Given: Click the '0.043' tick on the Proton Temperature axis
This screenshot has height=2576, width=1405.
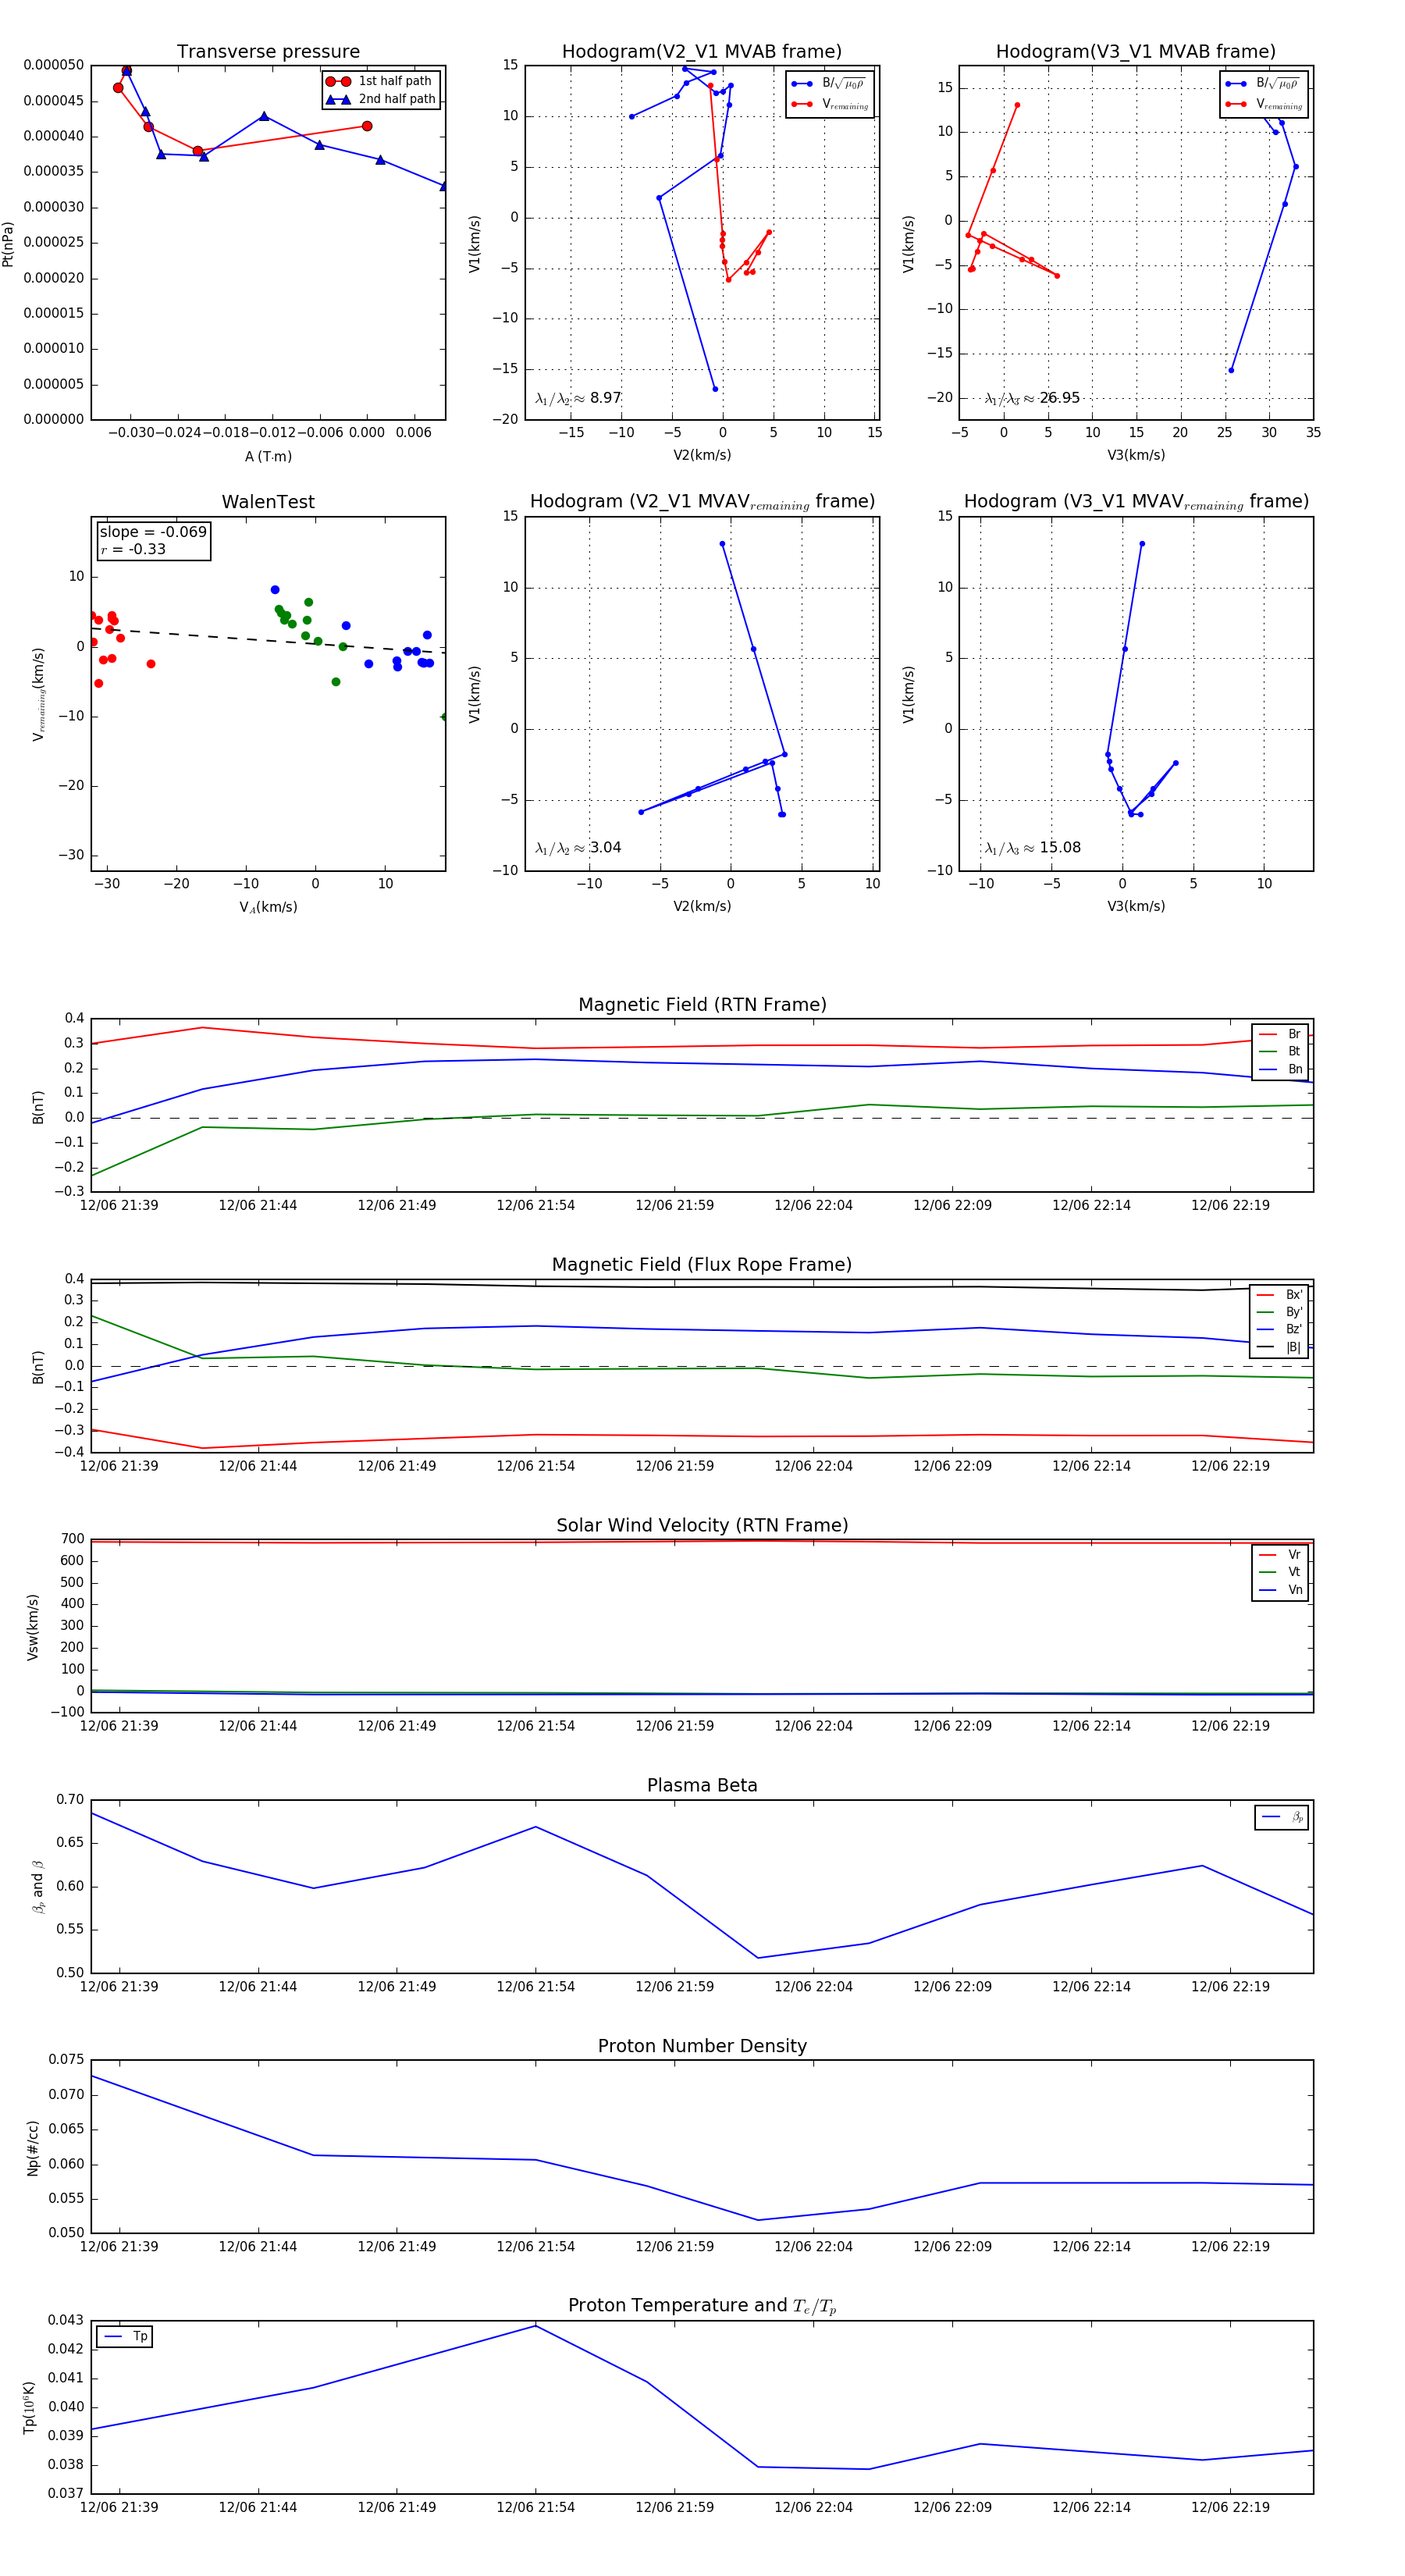Looking at the screenshot, I should click(67, 2320).
